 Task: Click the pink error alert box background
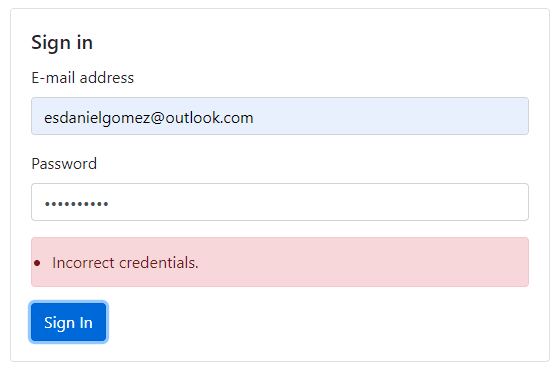point(363,262)
